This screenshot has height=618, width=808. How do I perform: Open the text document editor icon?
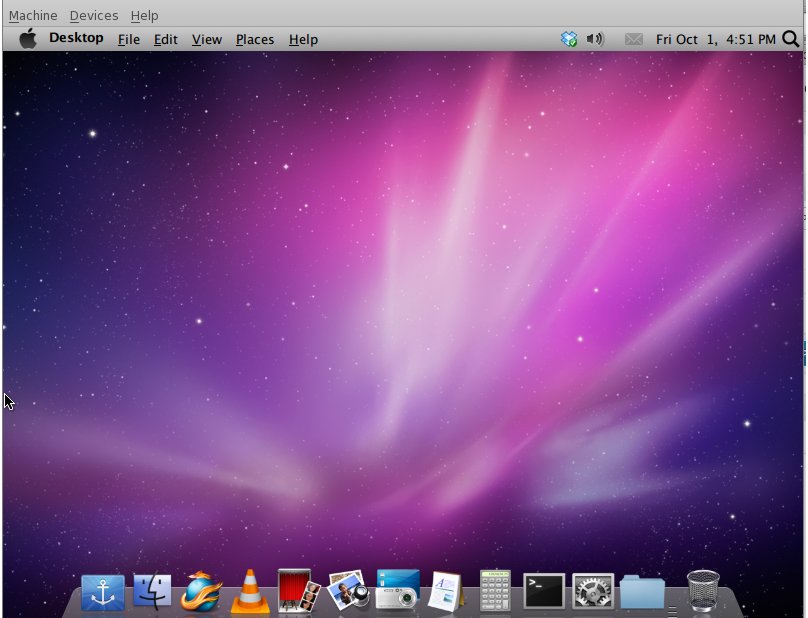[x=445, y=591]
